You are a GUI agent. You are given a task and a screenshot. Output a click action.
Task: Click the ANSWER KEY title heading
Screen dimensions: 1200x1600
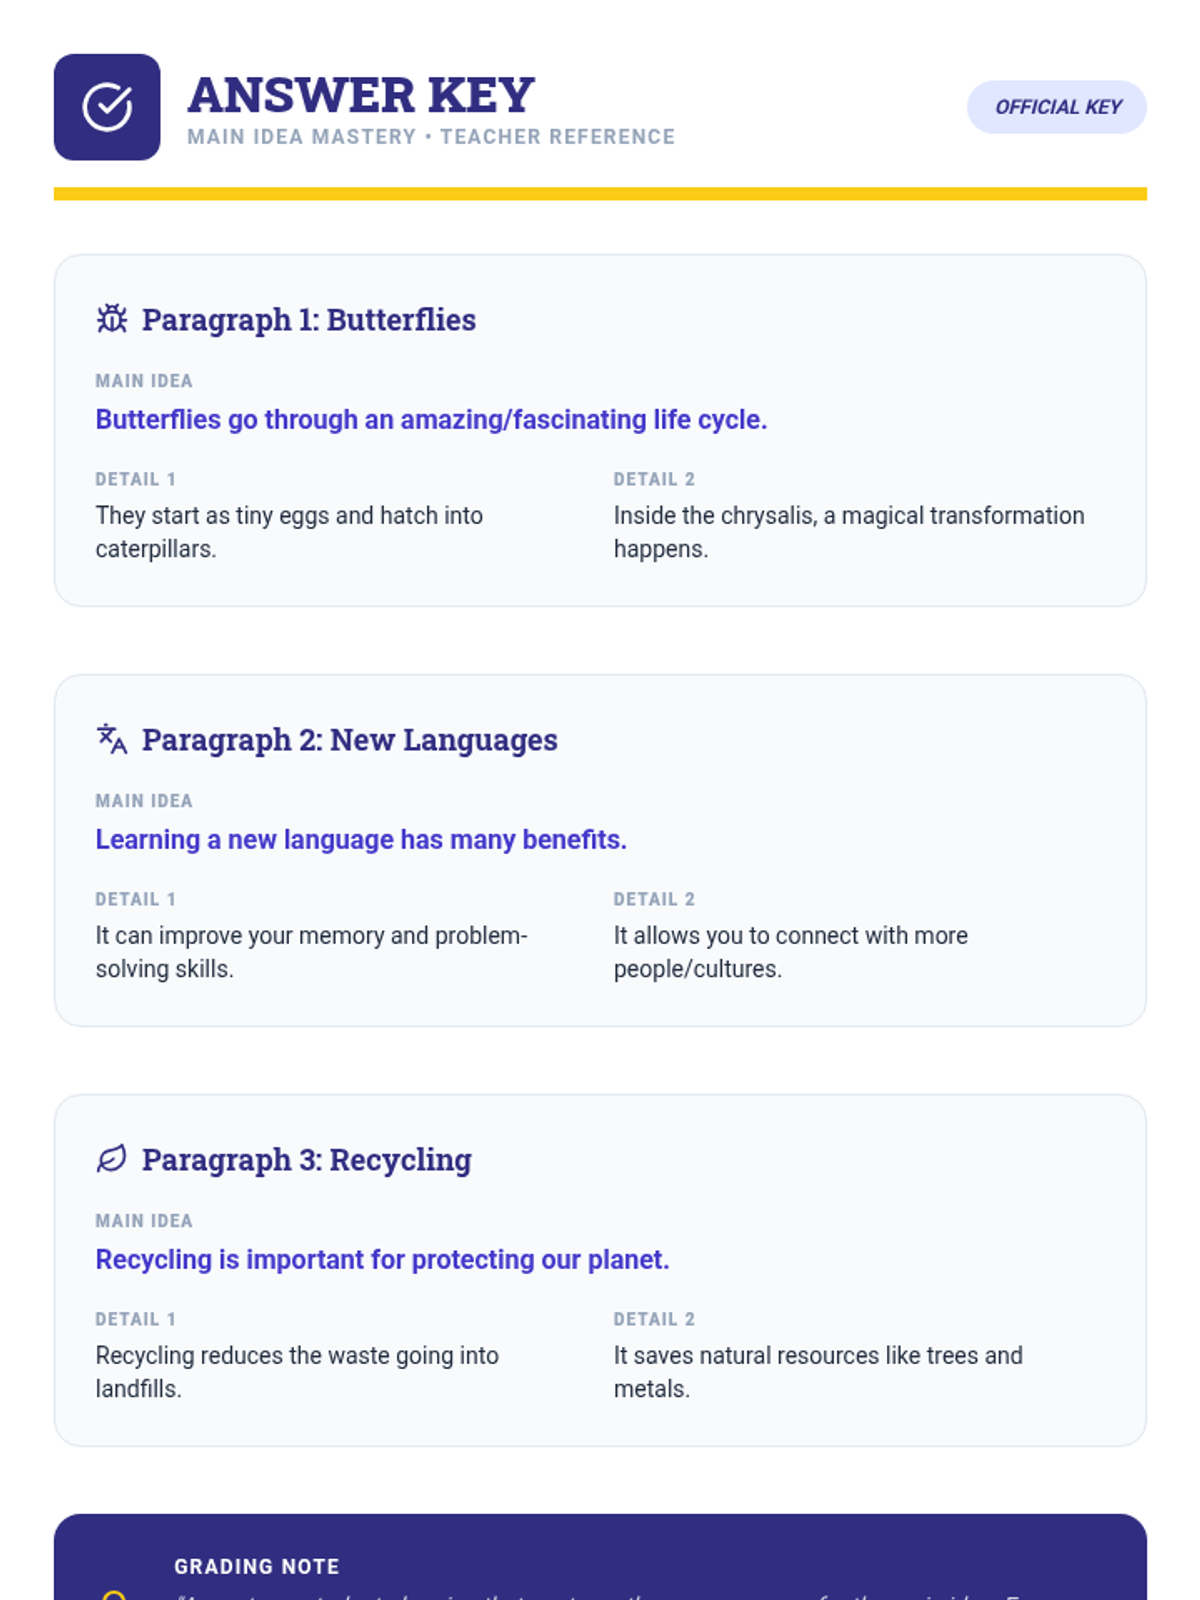click(361, 96)
